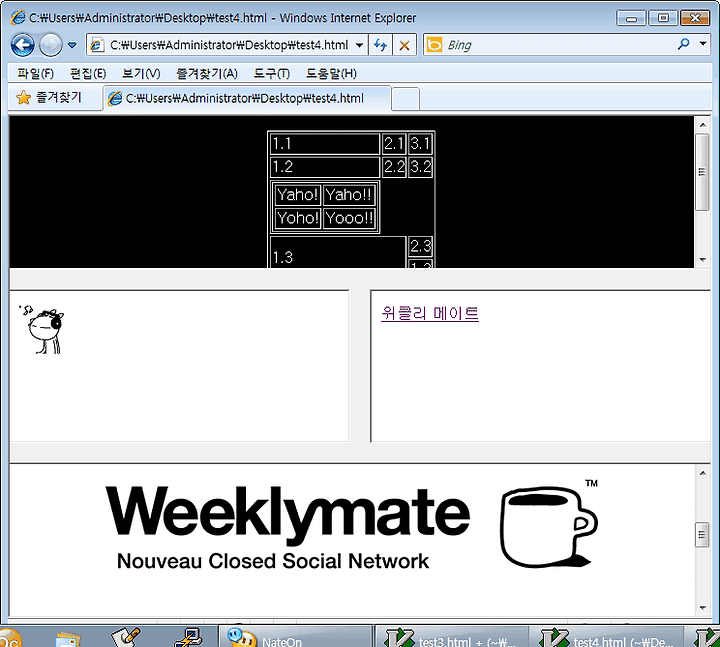This screenshot has width=720, height=647.
Task: Expand the address bar history dropdown
Action: click(360, 45)
